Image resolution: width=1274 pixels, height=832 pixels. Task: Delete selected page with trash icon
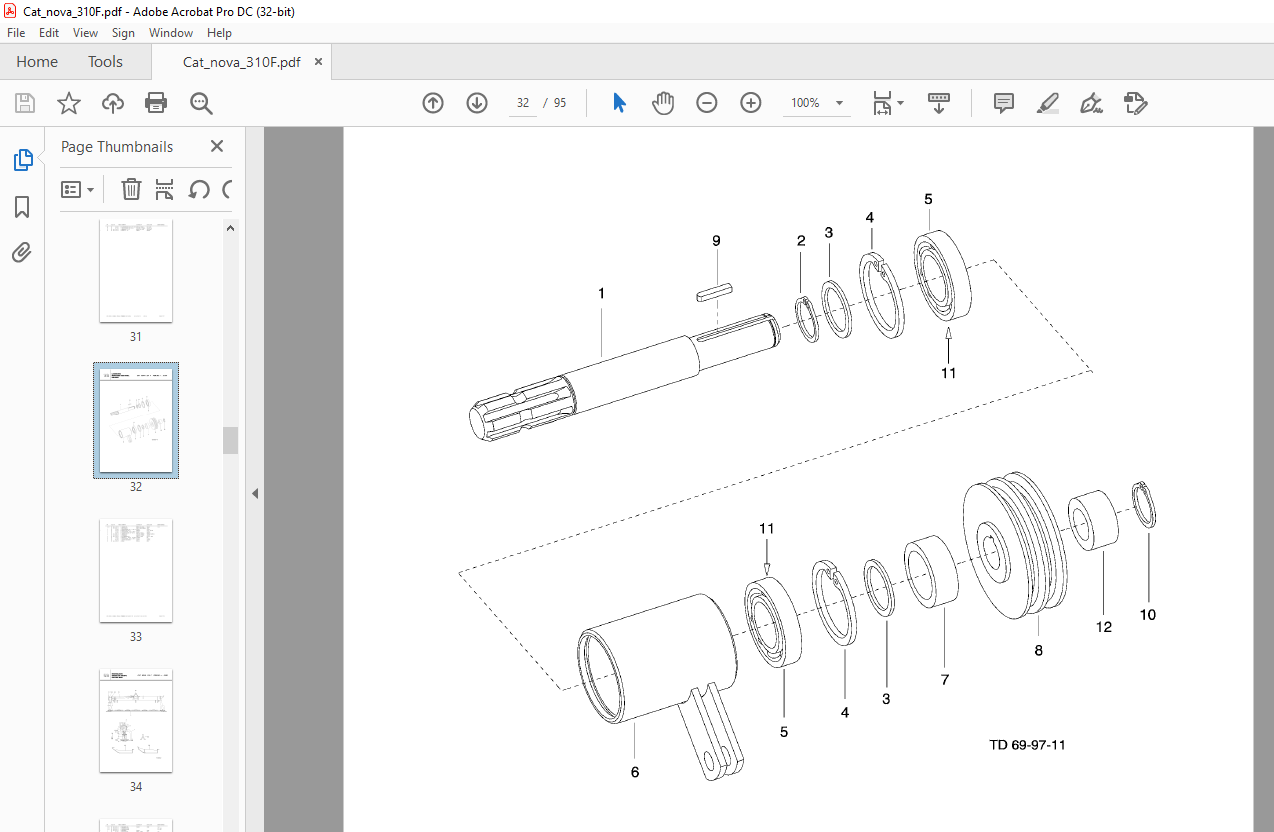click(131, 189)
